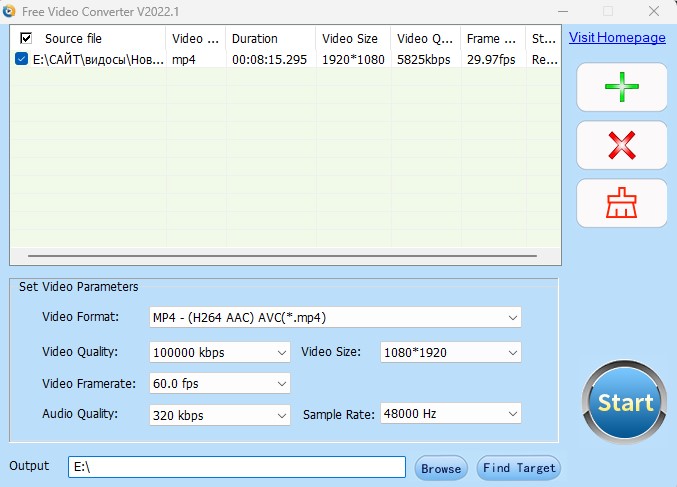Click the Browse button

tap(441, 468)
